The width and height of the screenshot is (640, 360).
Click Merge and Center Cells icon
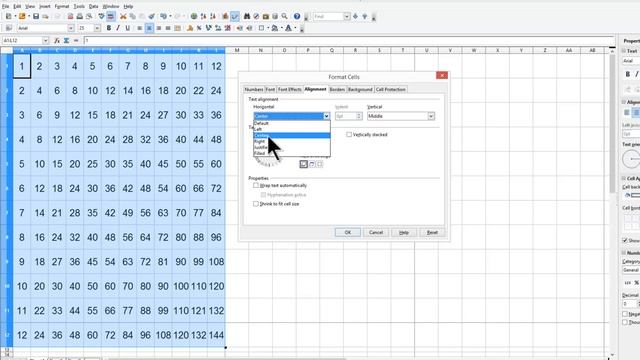(x=178, y=28)
